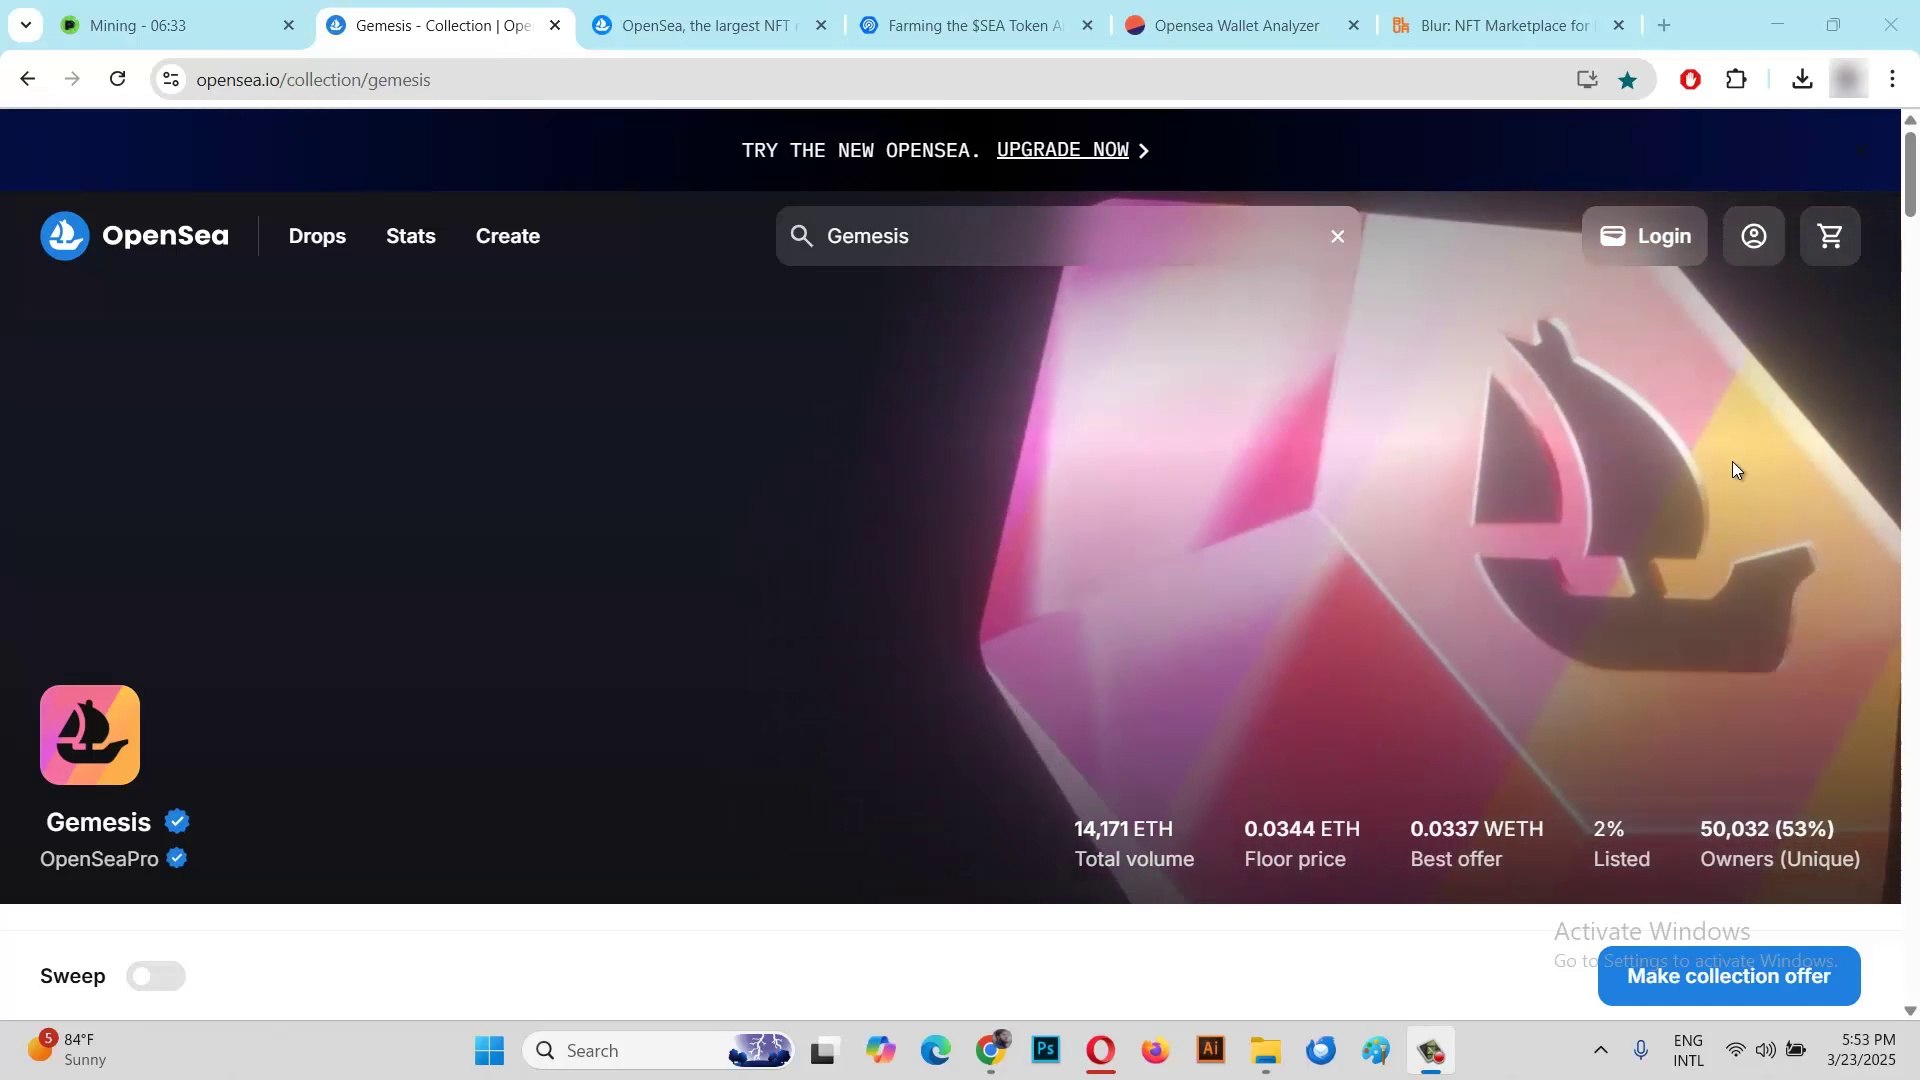
Task: Click the OpenSea logo icon
Action: click(65, 236)
